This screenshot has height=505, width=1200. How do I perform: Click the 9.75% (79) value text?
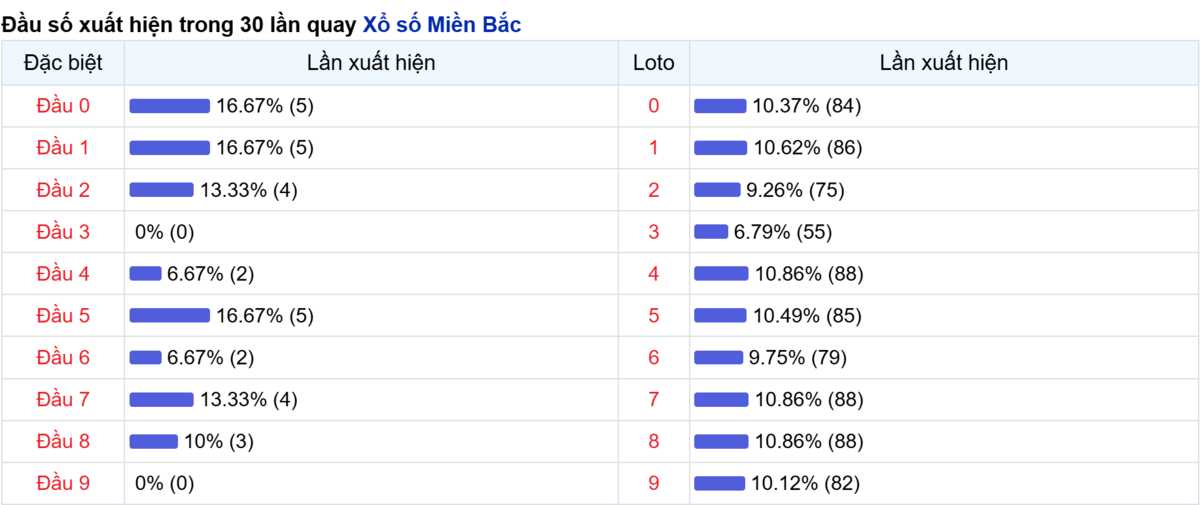799,358
